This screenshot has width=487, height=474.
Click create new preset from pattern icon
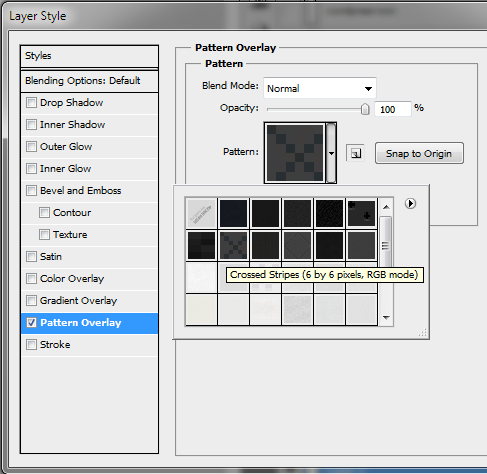click(355, 153)
